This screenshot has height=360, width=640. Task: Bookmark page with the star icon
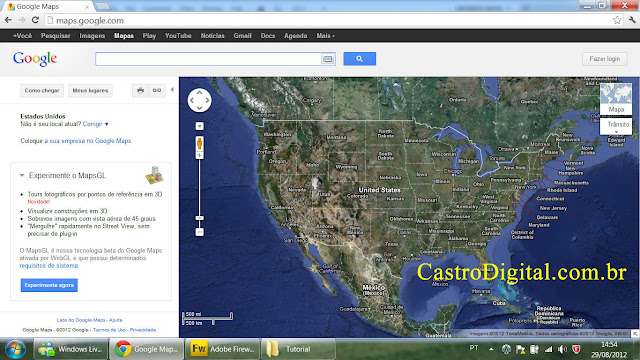pos(617,20)
